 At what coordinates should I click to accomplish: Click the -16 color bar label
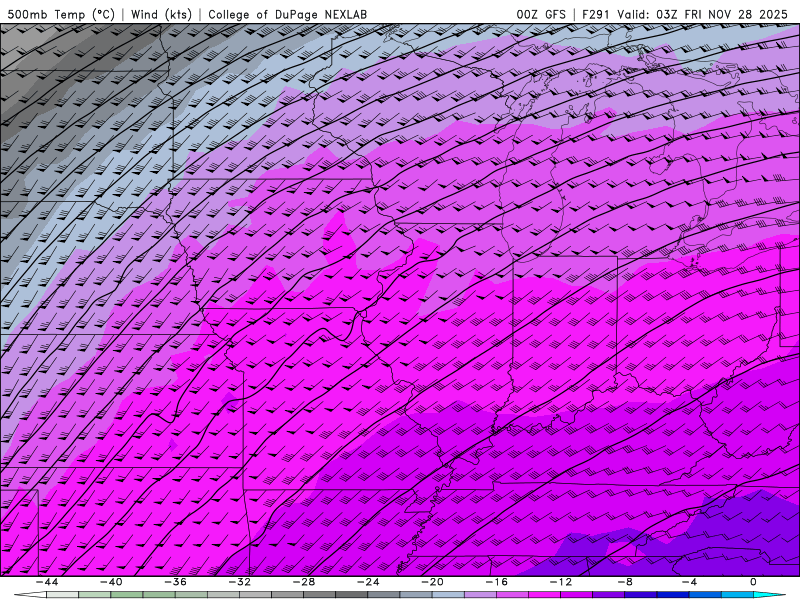[x=497, y=582]
